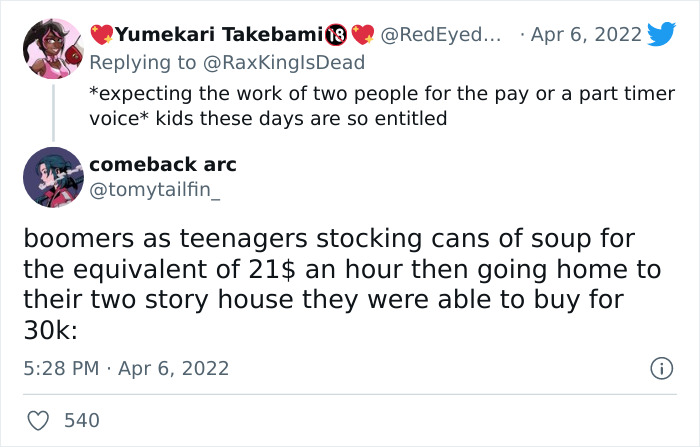Image resolution: width=700 pixels, height=447 pixels.
Task: Open the @RedEyed... handle link
Action: coord(440,35)
